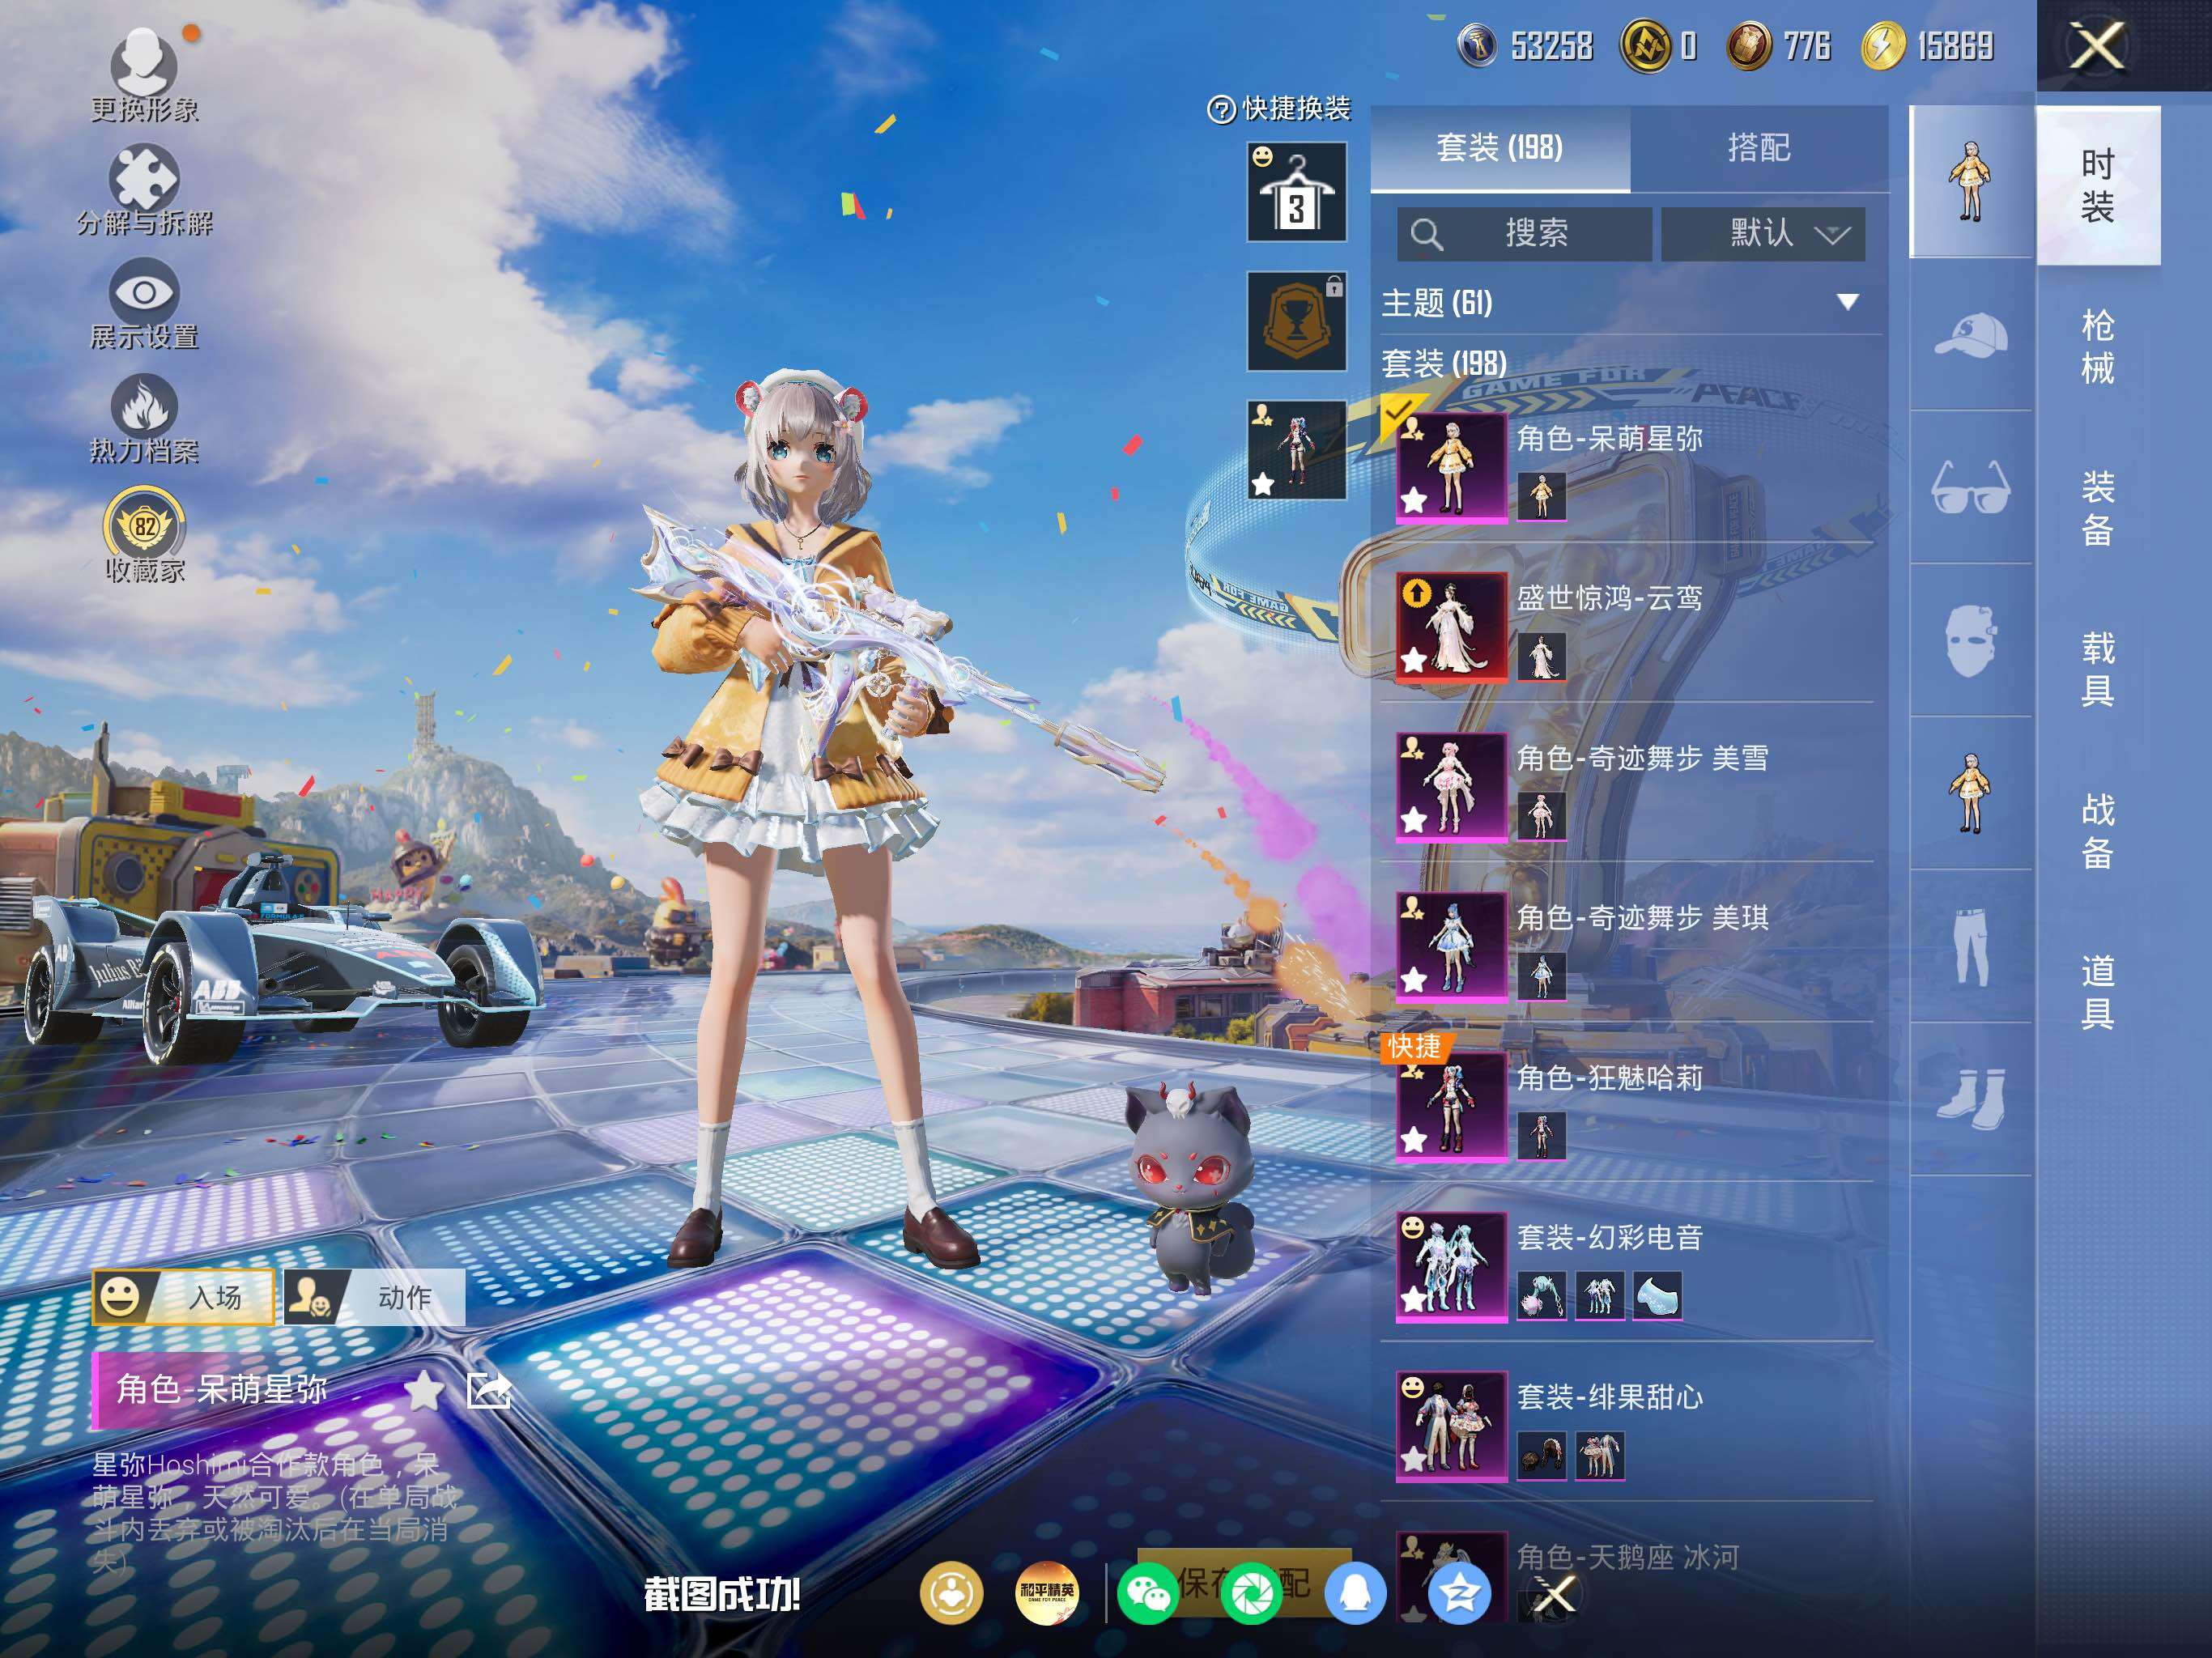This screenshot has height=1658, width=2212.
Task: Select the glasses category icon
Action: click(x=1970, y=488)
